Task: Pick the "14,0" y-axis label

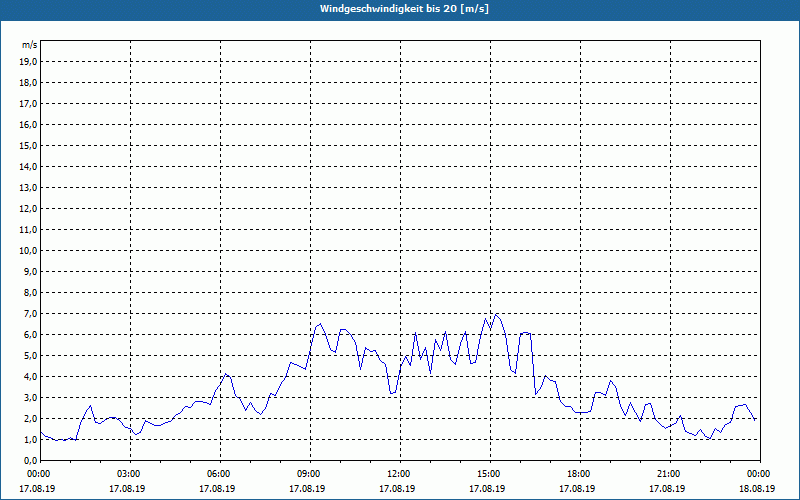Action: tap(28, 166)
